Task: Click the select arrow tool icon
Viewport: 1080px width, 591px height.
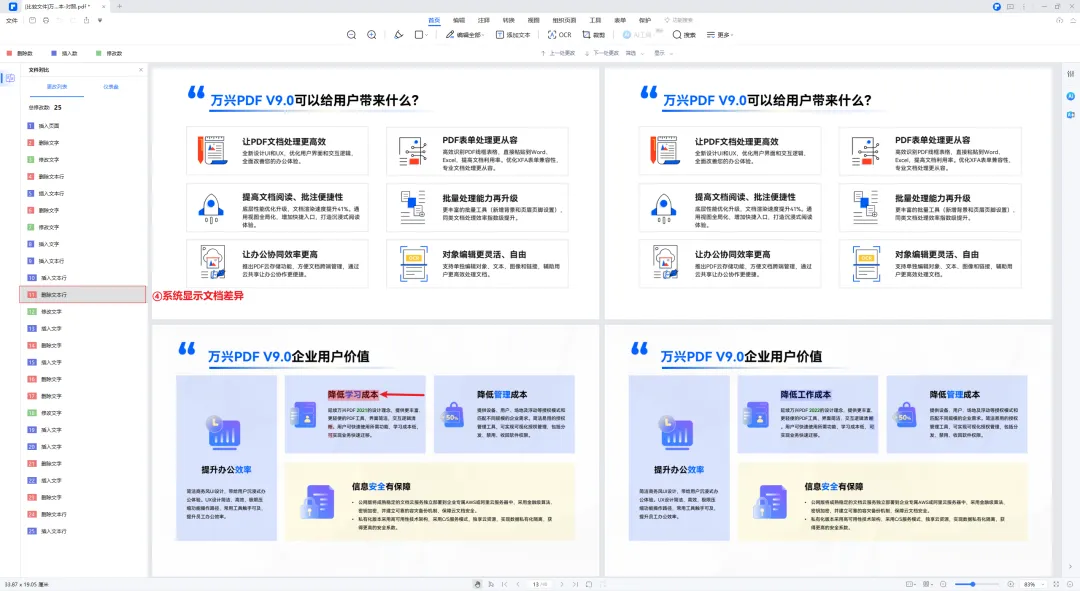Action: coord(491,584)
